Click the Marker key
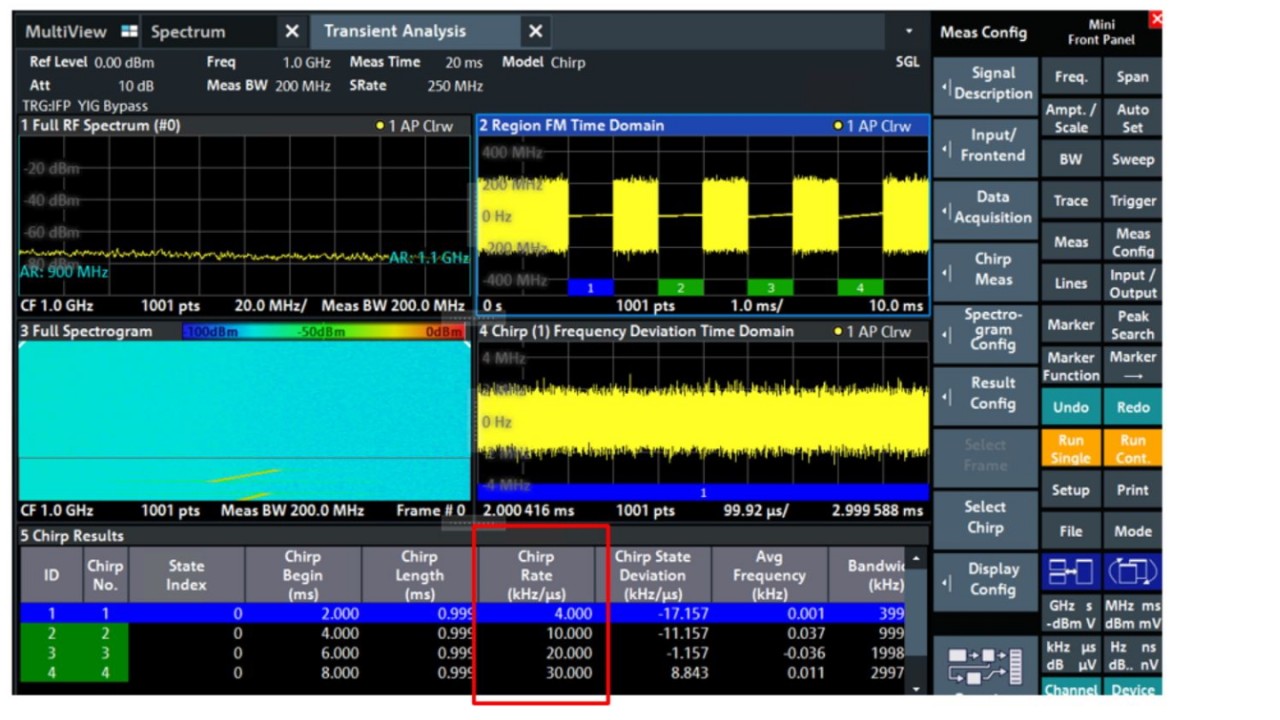The height and width of the screenshot is (720, 1280). click(1071, 325)
